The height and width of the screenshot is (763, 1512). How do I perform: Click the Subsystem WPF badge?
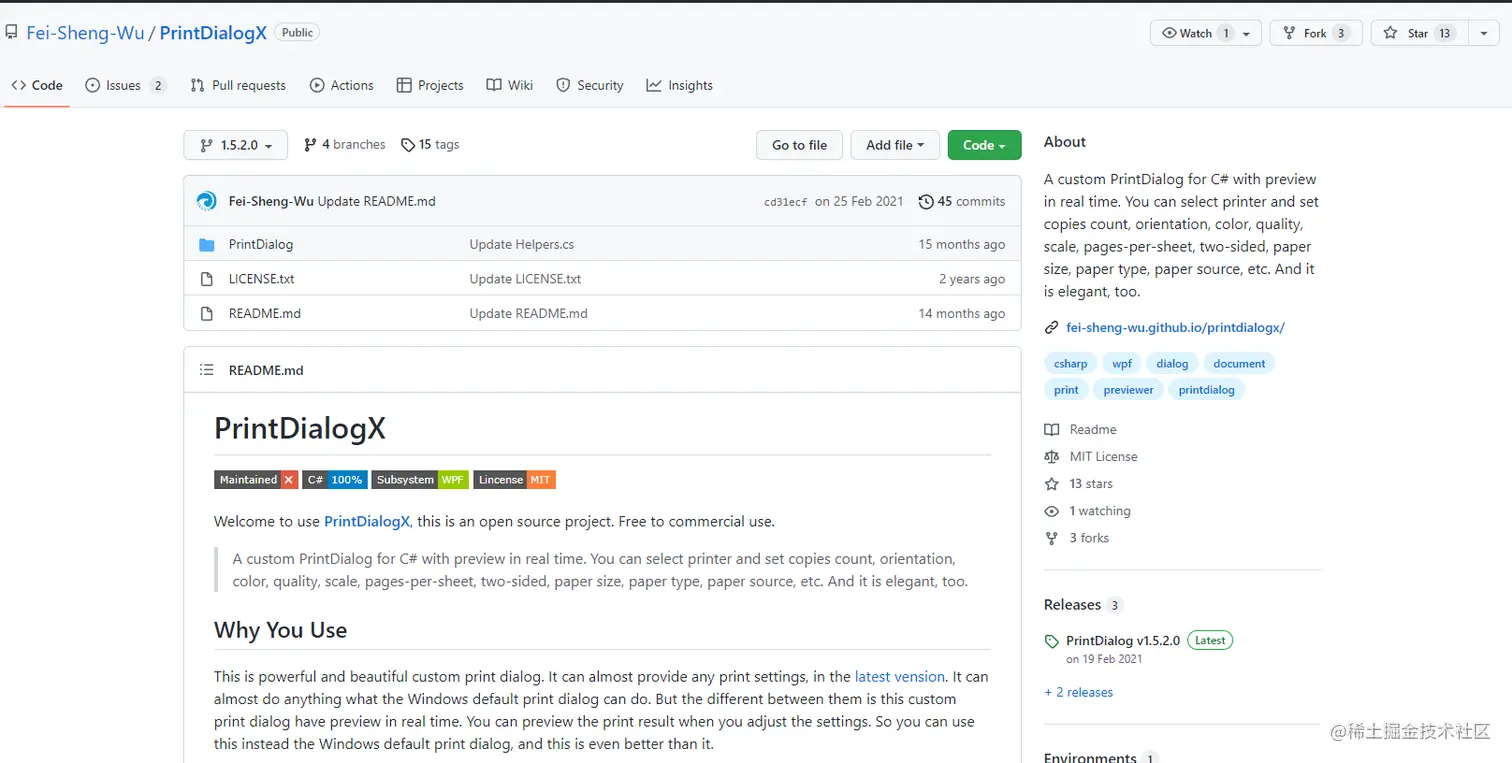coord(420,480)
